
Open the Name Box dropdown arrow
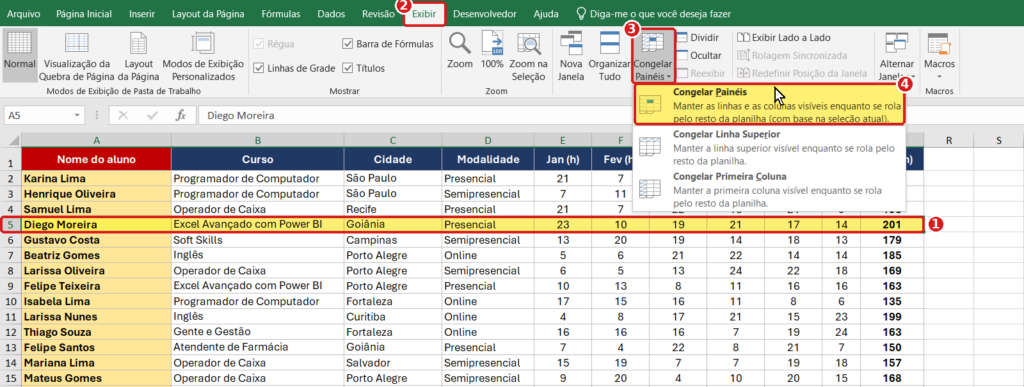(78, 116)
